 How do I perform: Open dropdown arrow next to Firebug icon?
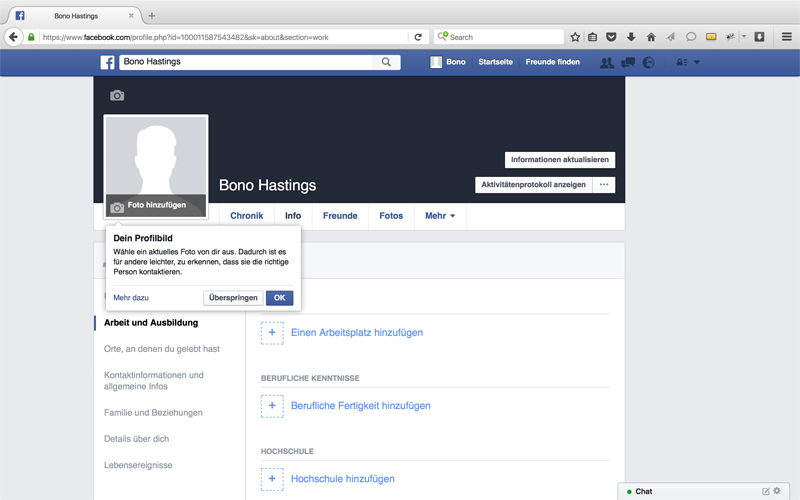(x=744, y=37)
